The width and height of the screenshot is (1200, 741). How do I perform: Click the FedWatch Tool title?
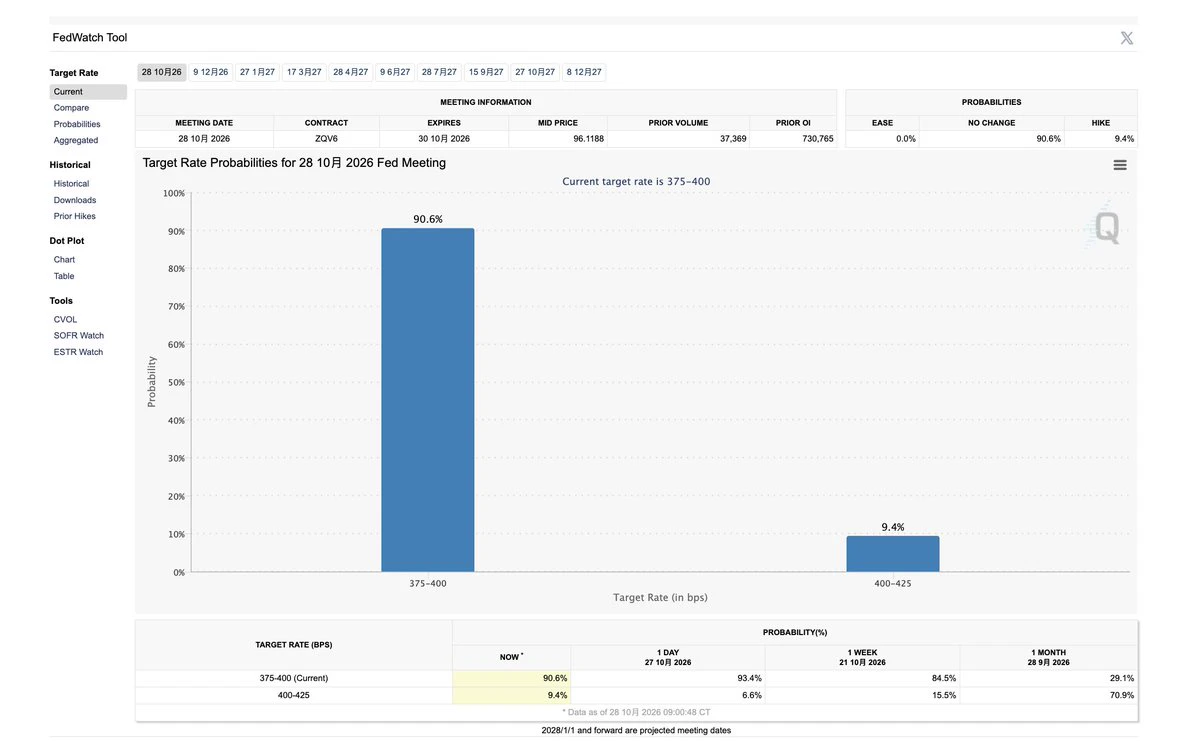[x=90, y=38]
